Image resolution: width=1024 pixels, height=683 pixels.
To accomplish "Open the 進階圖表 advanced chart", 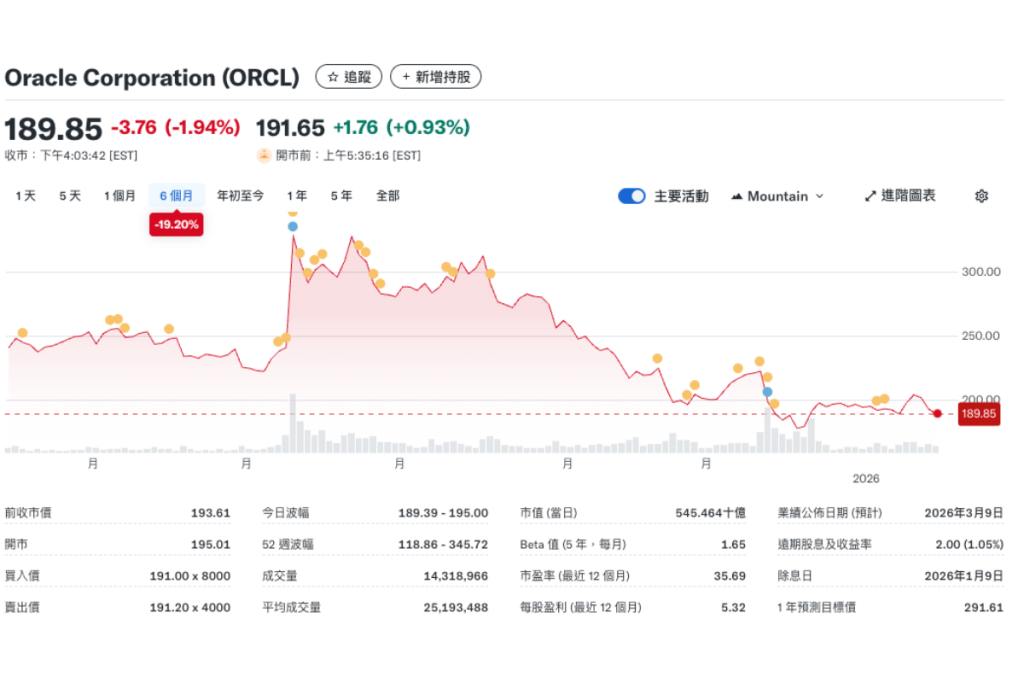I will pyautogui.click(x=900, y=196).
